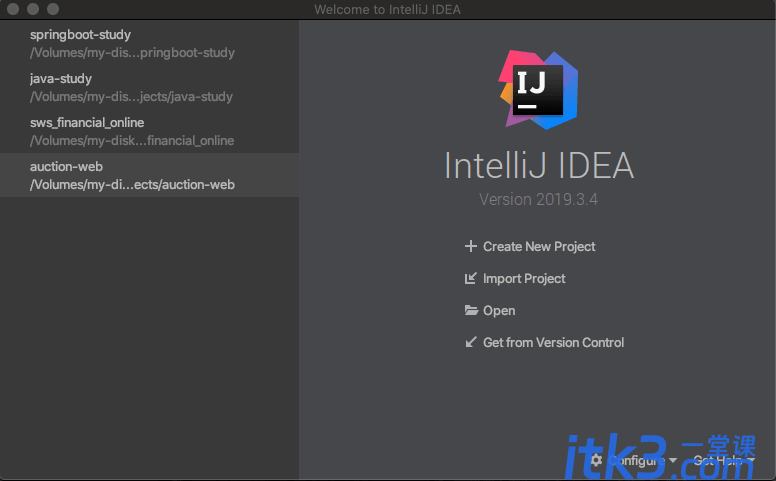Click the checkout arrow icon beside Version Control
Viewport: 776px width, 481px height.
471,342
